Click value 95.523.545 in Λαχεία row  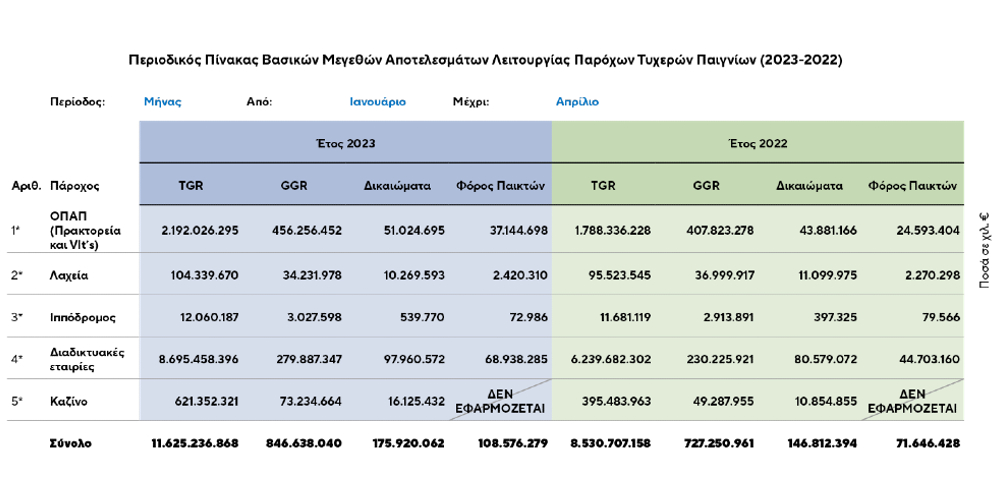(620, 276)
